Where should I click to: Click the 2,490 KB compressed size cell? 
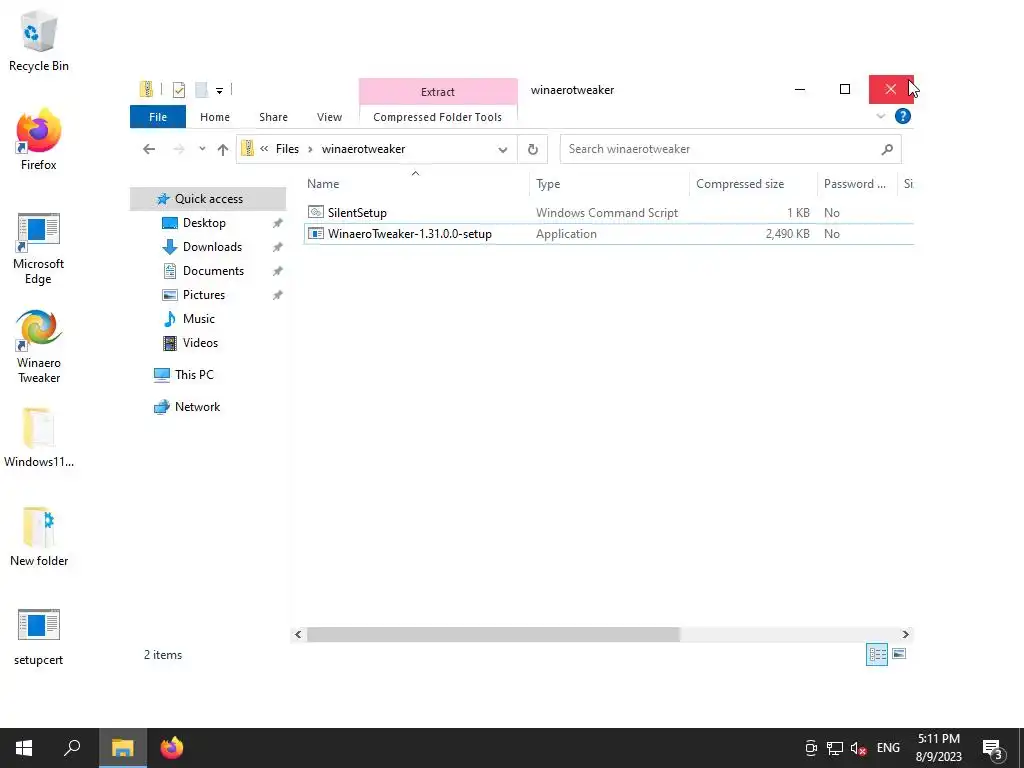[x=788, y=234]
